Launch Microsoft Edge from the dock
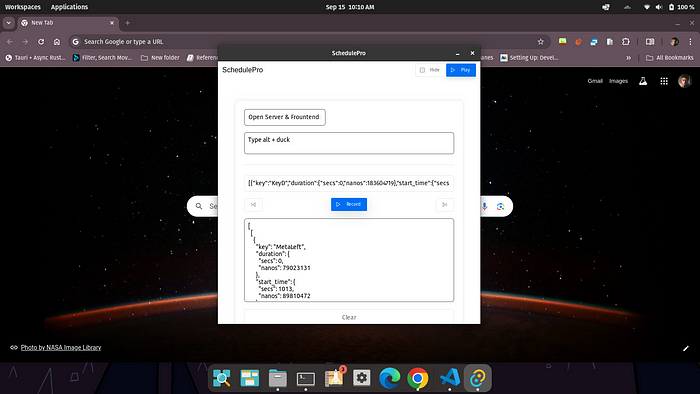 click(x=389, y=378)
